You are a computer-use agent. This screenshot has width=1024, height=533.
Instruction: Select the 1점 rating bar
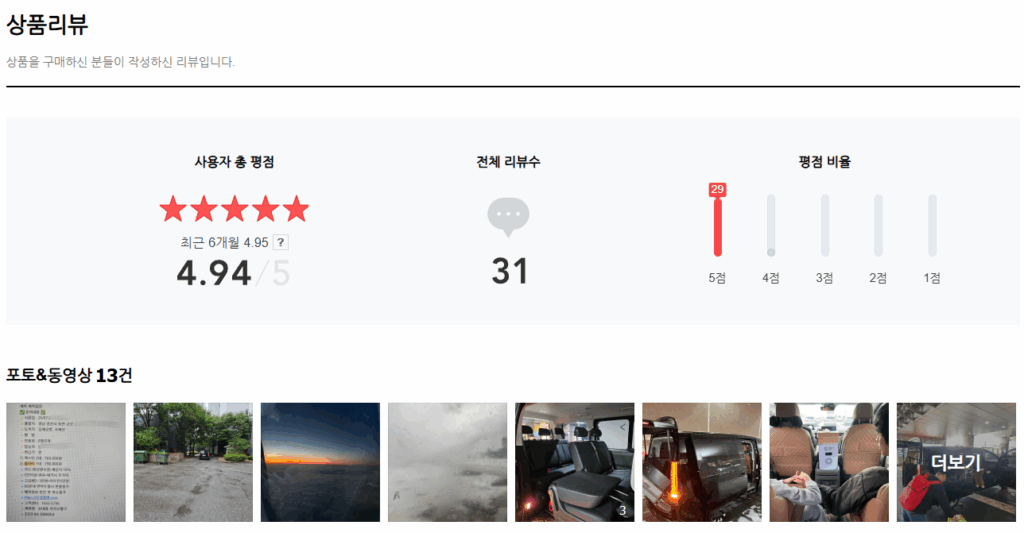coord(932,226)
